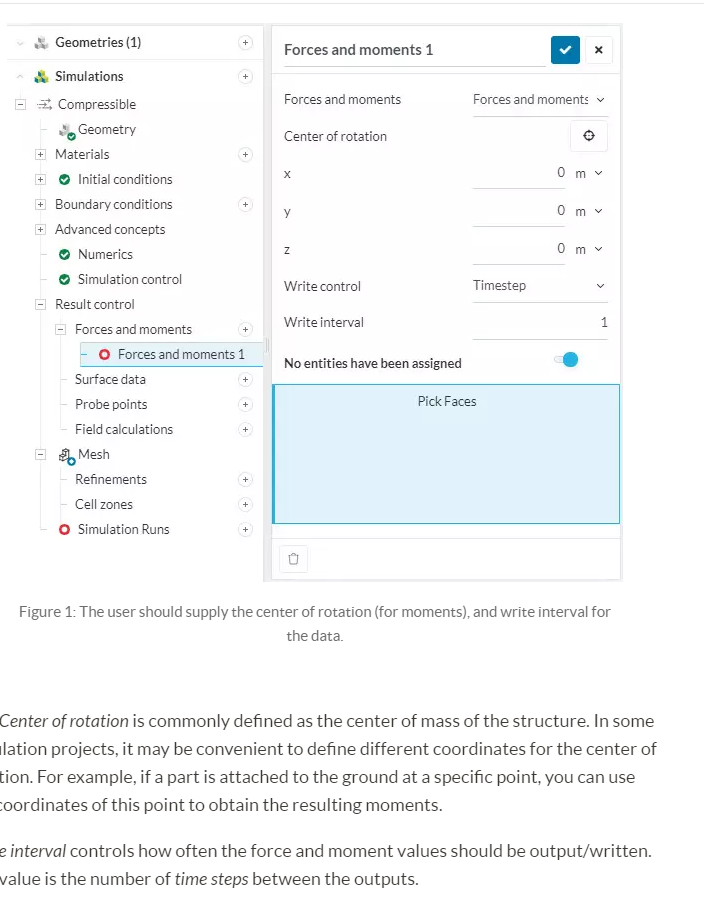
Task: Click the Write interval input field
Action: (x=540, y=323)
